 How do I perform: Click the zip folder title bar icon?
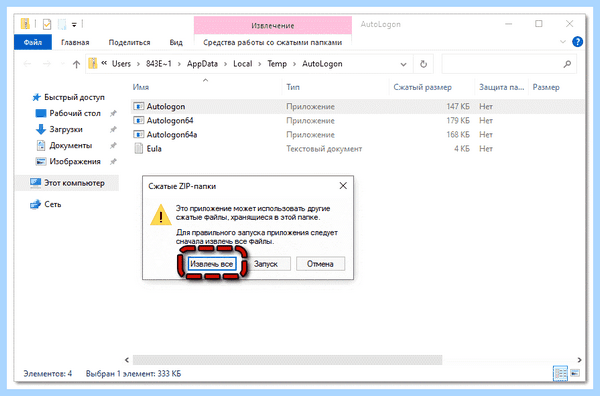click(25, 24)
